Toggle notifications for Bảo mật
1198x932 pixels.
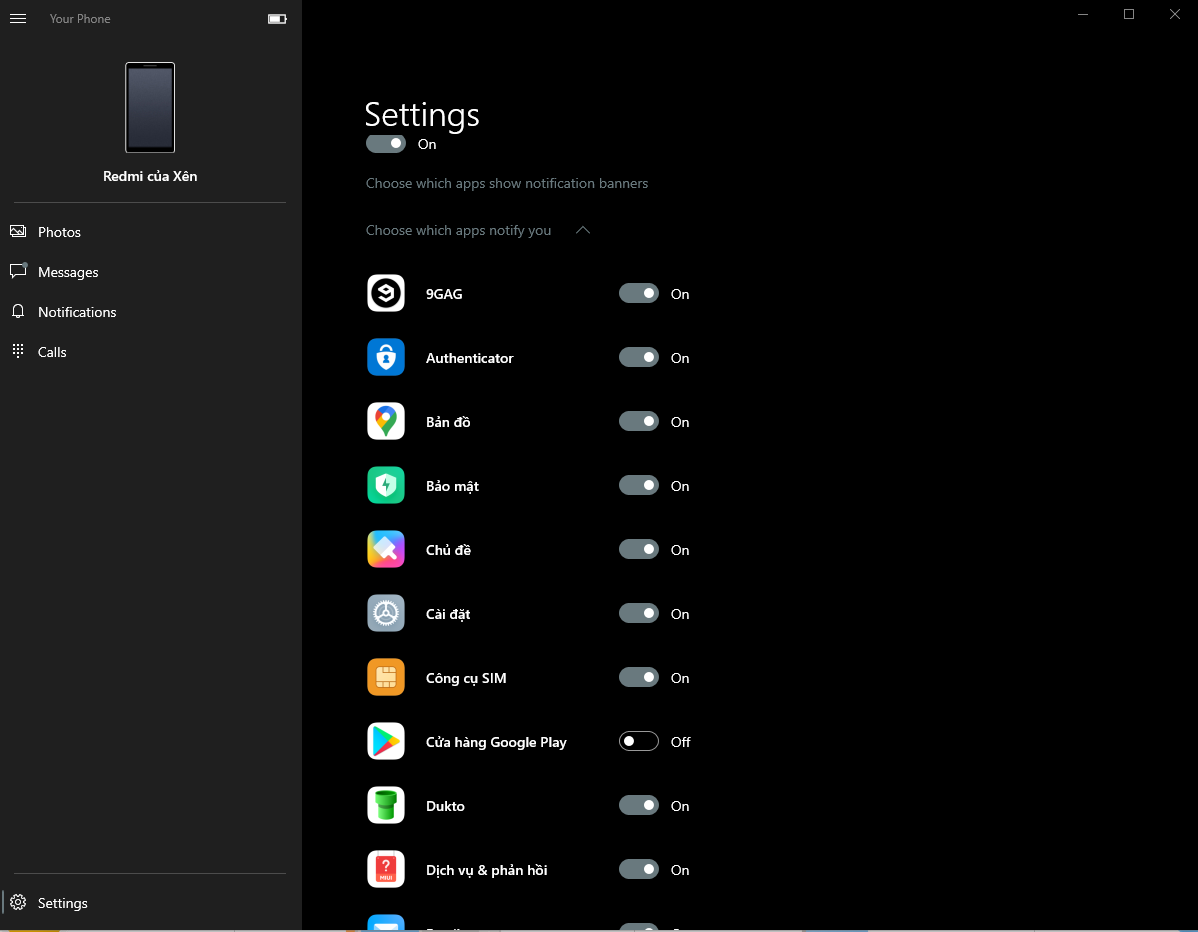(639, 486)
